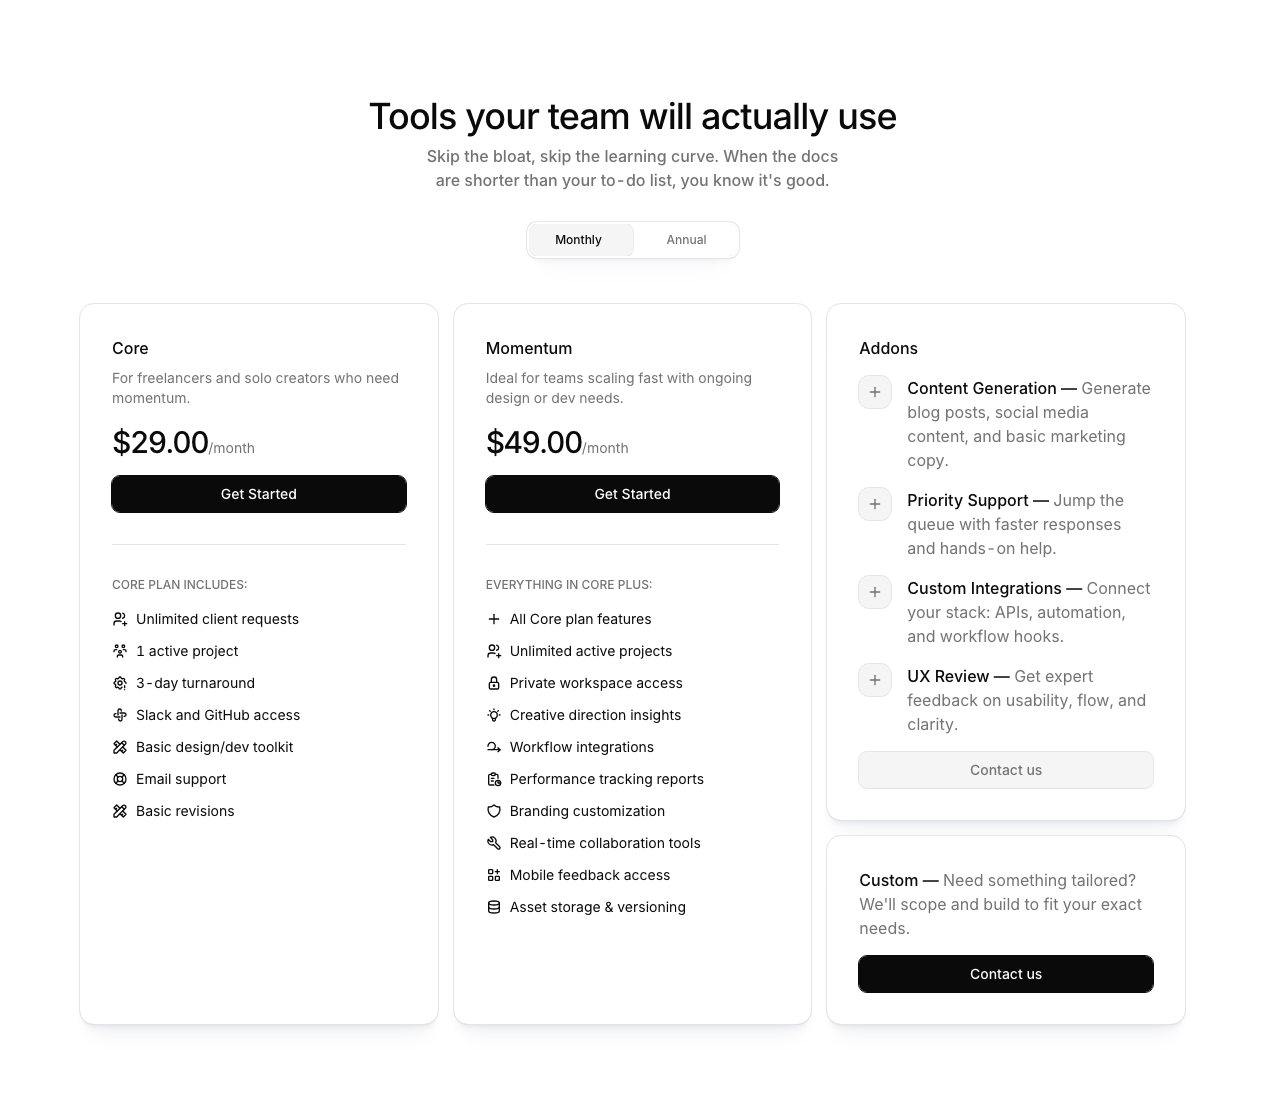Click the lock icon beside Private workspace access
The width and height of the screenshot is (1280, 1120).
pyautogui.click(x=493, y=683)
